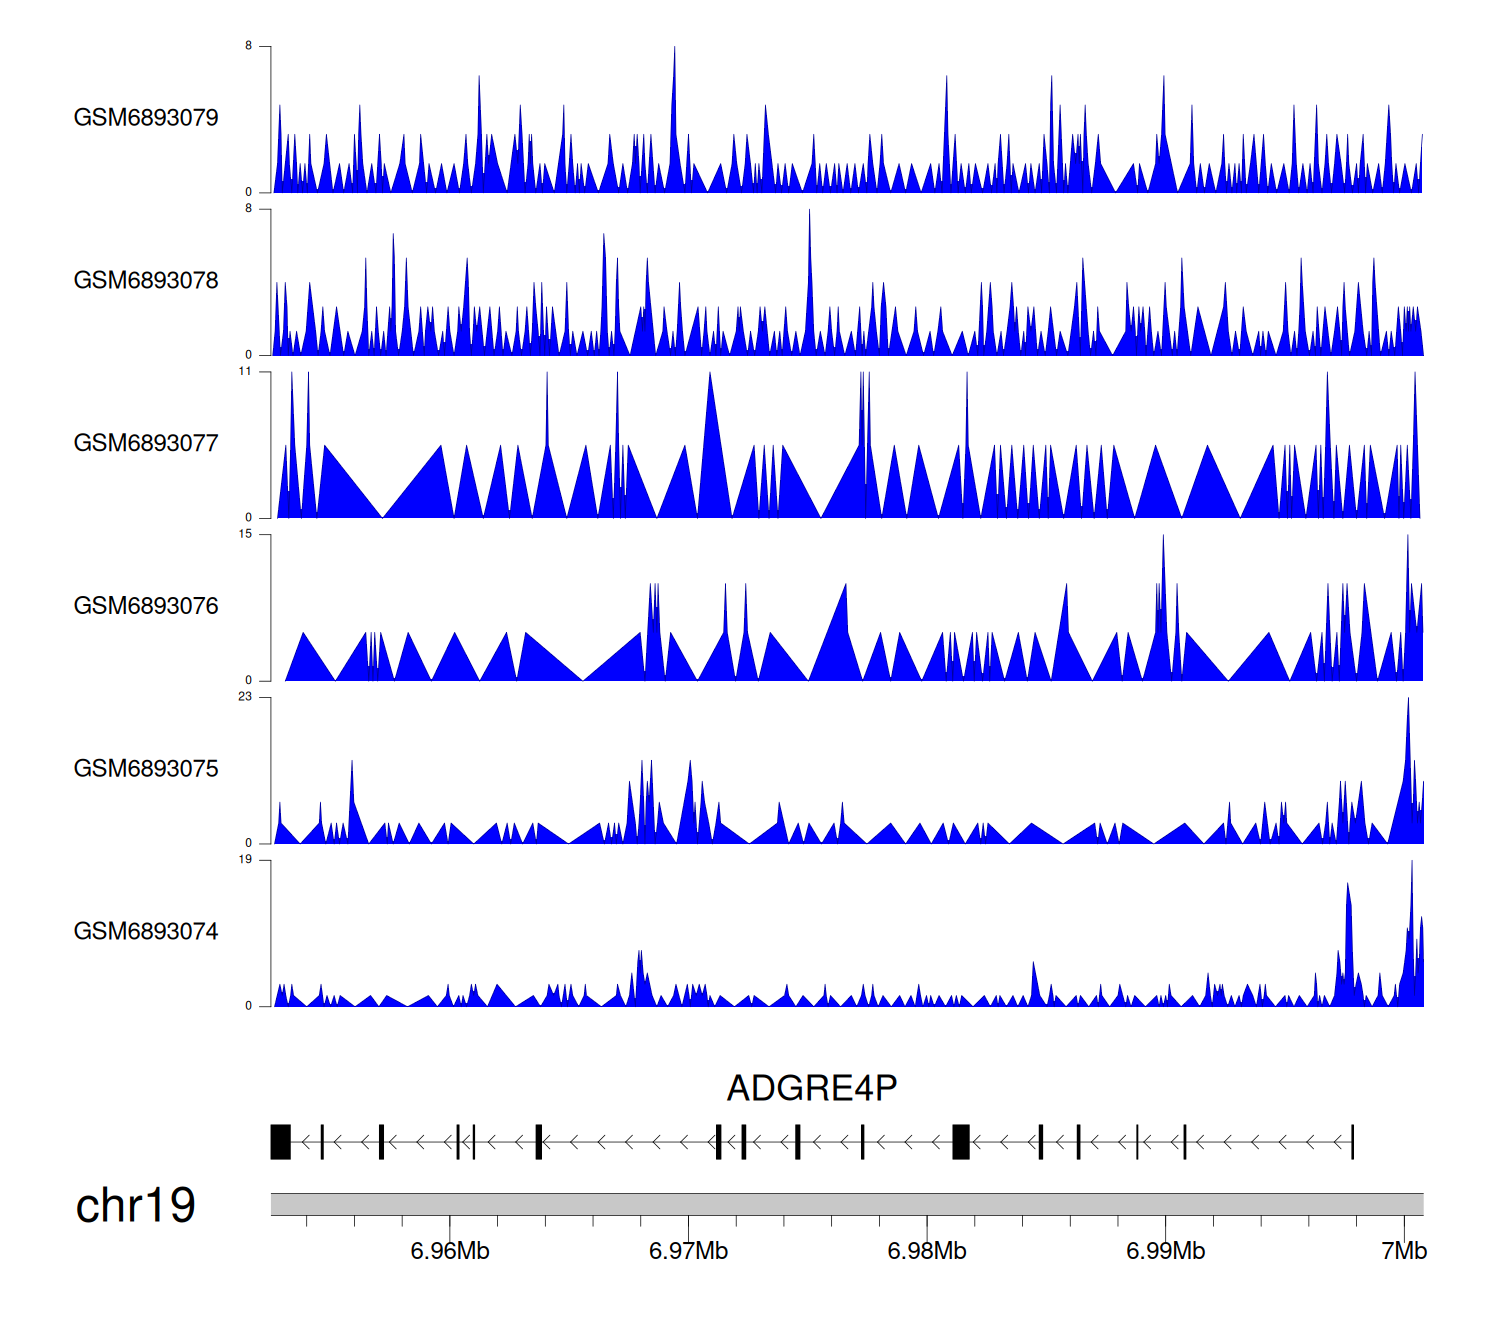Select the 6.98Mb coordinate label
Image resolution: width=1500 pixels, height=1320 pixels.
927,1251
